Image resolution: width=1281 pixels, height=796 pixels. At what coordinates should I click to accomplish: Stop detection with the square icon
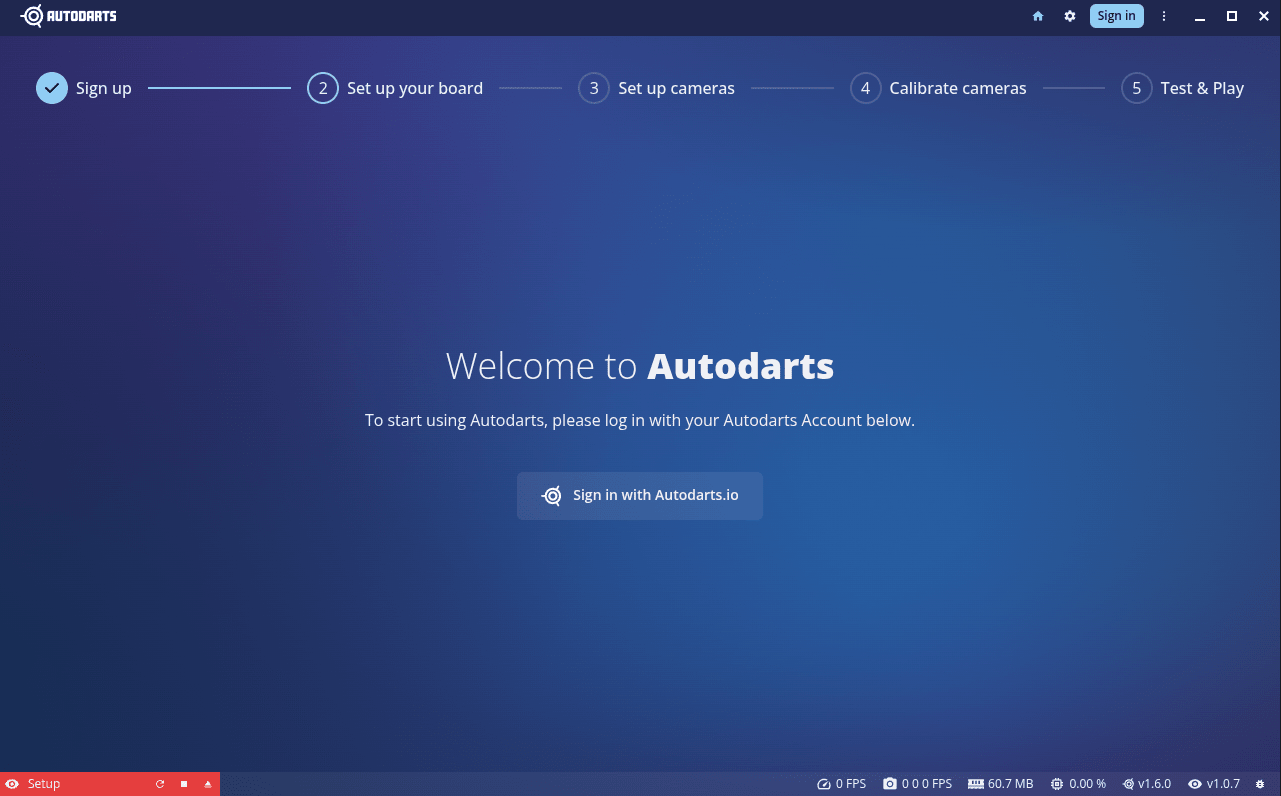(x=184, y=784)
